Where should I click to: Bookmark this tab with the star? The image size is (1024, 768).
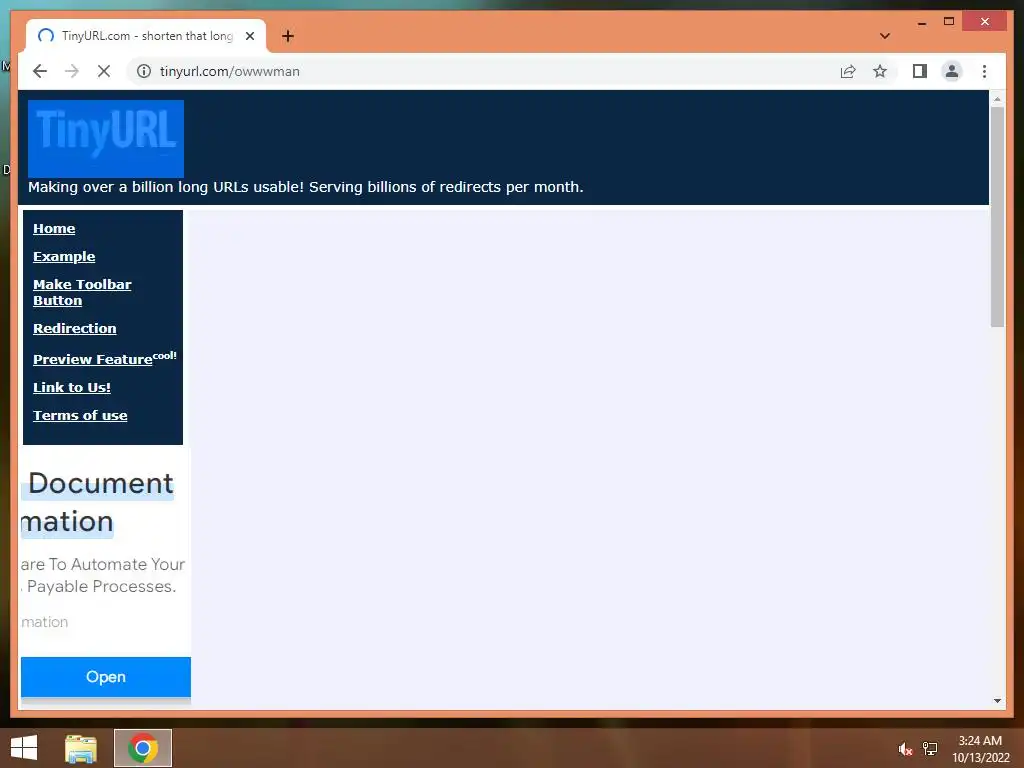(880, 71)
